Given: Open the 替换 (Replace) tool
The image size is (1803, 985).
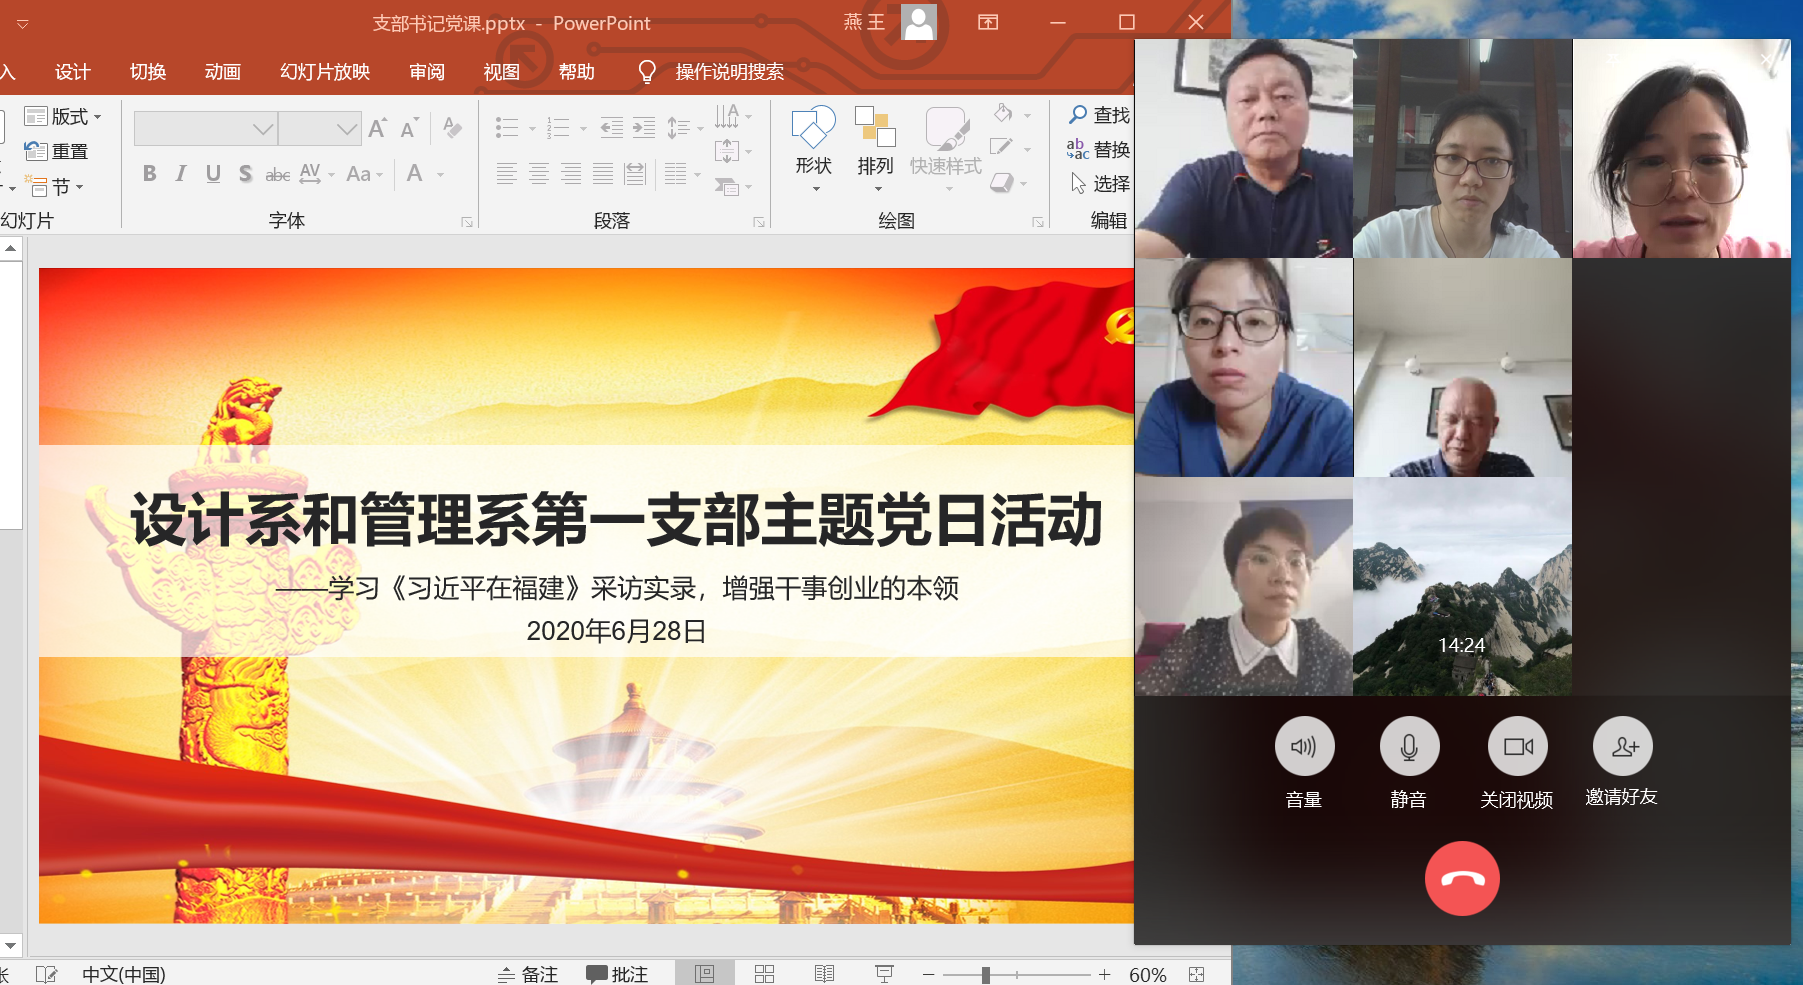Looking at the screenshot, I should [1101, 149].
